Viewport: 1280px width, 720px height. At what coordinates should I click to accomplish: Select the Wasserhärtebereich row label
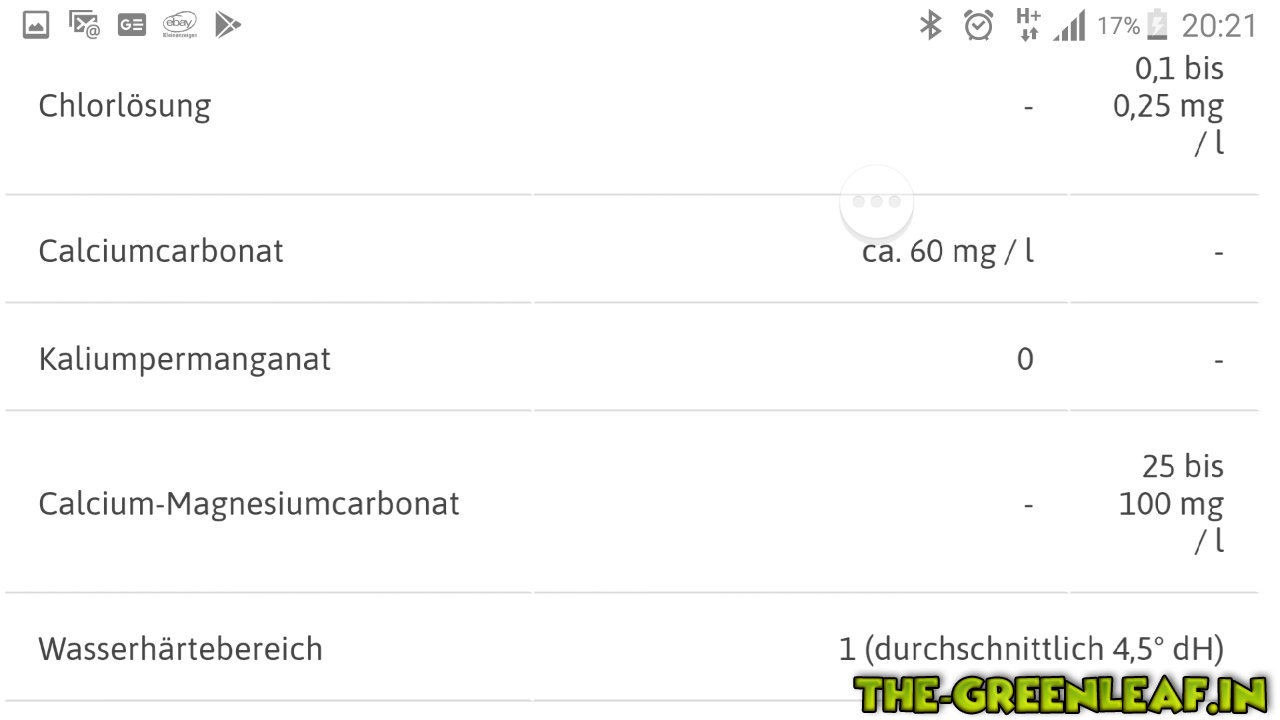[x=181, y=649]
